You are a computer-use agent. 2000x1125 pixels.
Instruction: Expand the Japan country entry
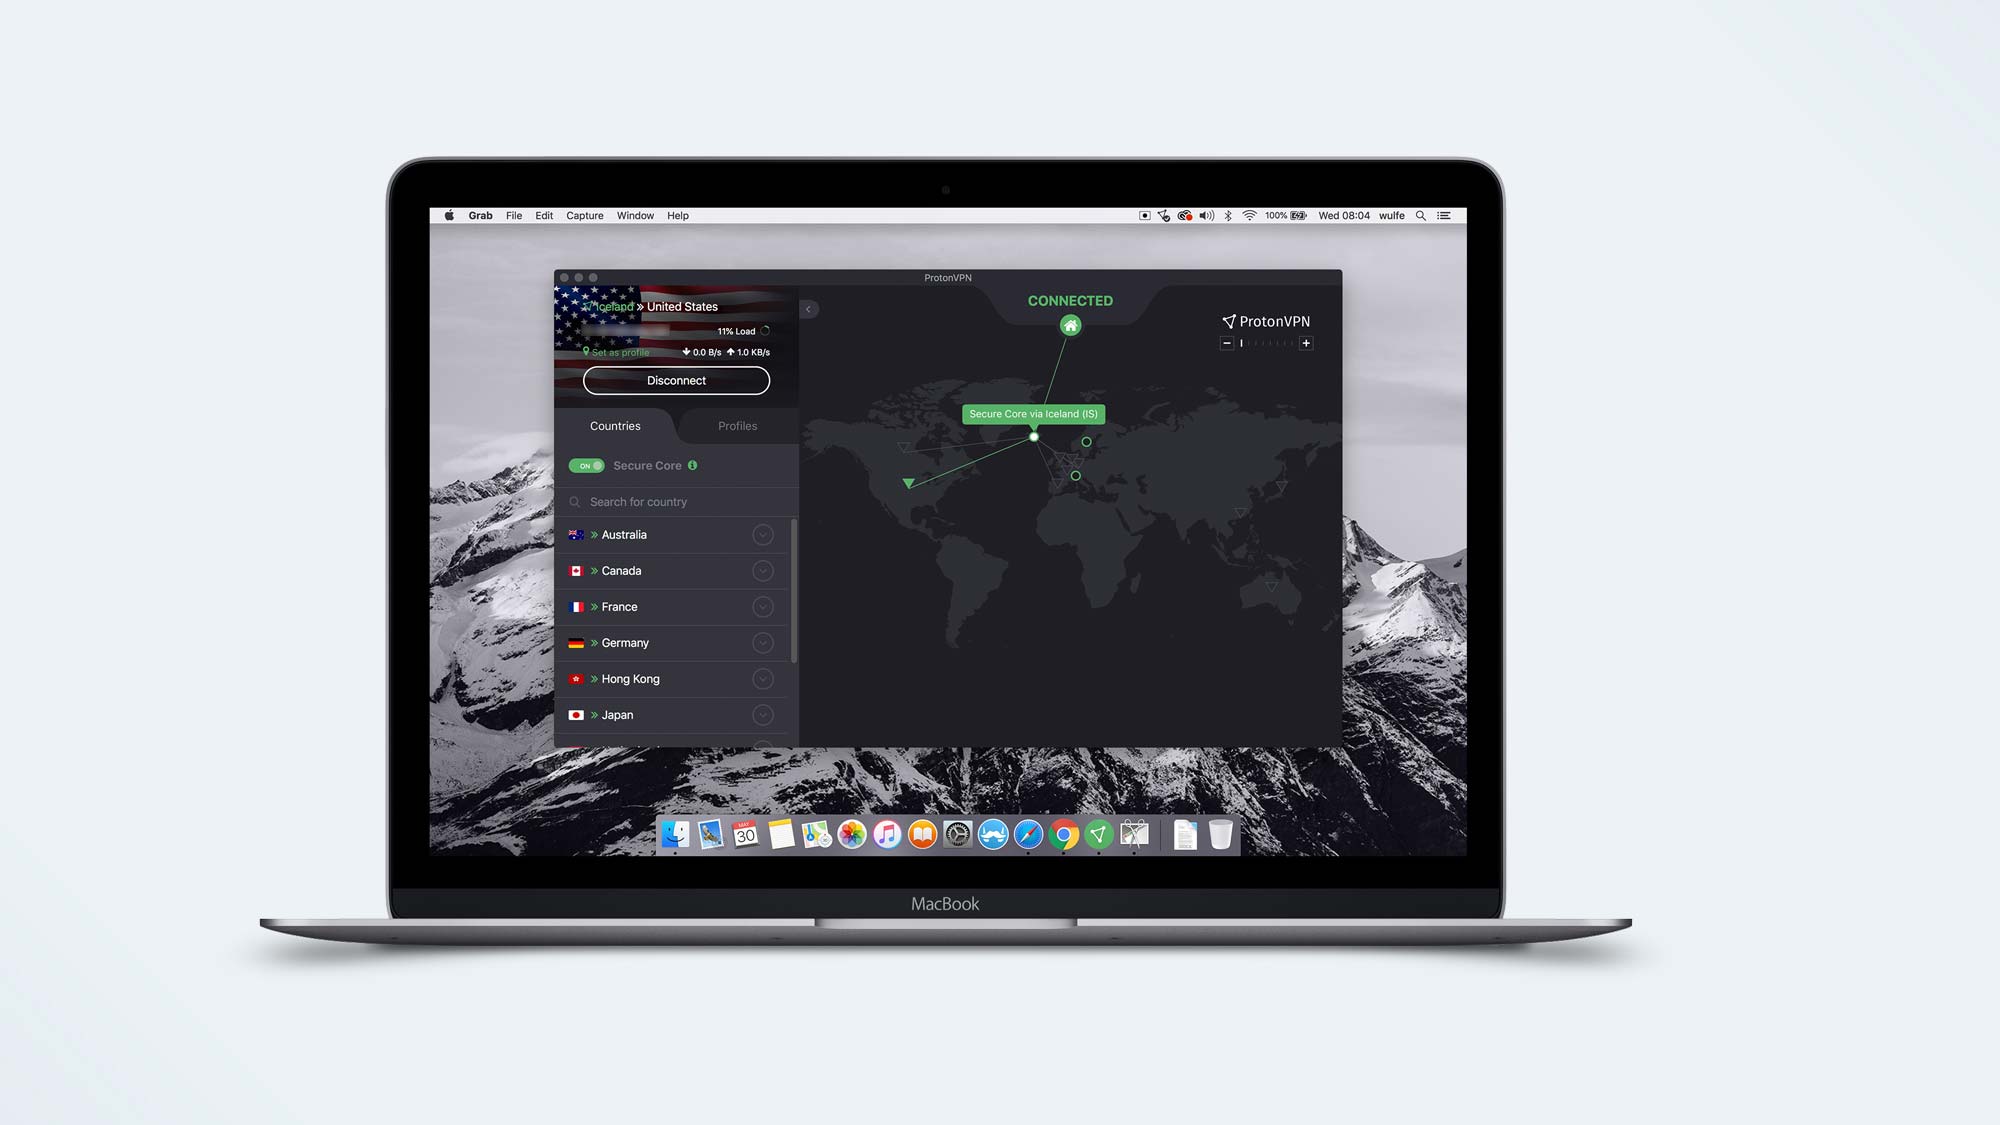click(762, 714)
